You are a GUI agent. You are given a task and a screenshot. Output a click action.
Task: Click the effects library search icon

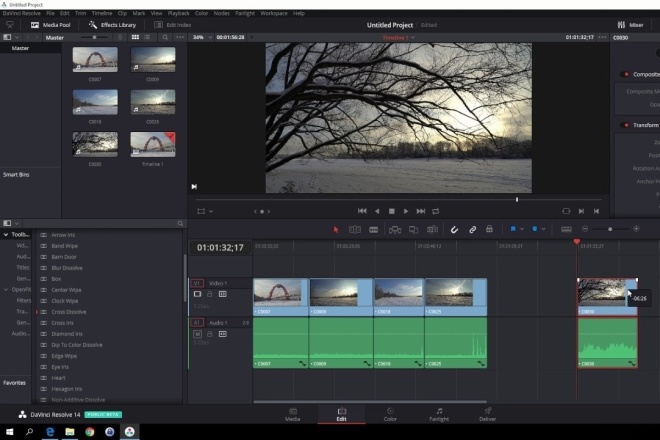tap(180, 224)
